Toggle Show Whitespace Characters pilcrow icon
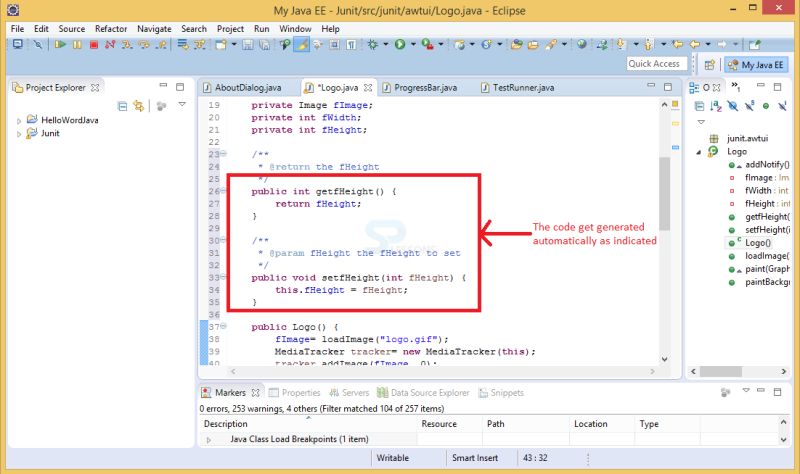Viewport: 800px width, 474px height. point(352,44)
